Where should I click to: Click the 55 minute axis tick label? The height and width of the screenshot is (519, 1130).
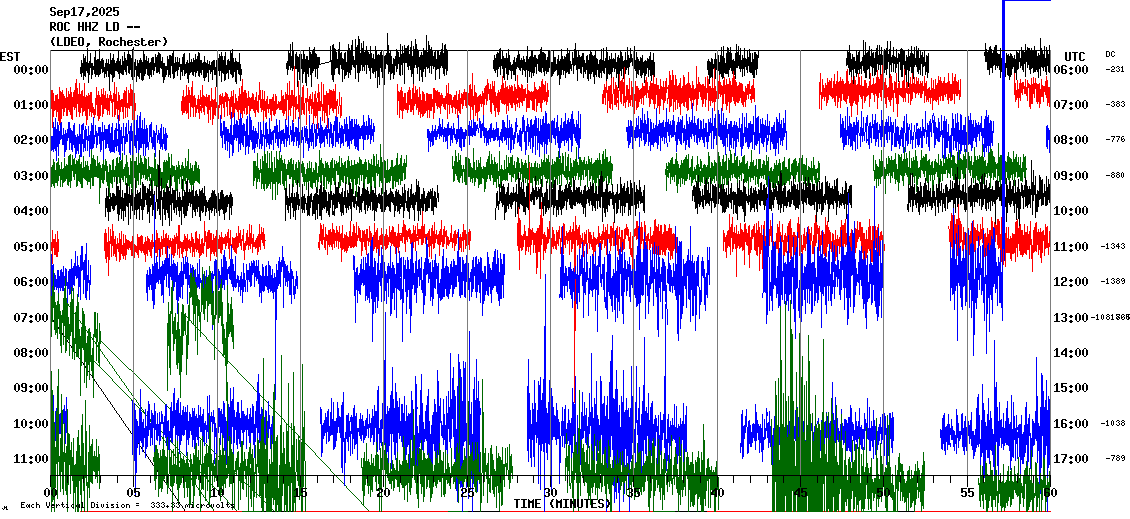[967, 493]
